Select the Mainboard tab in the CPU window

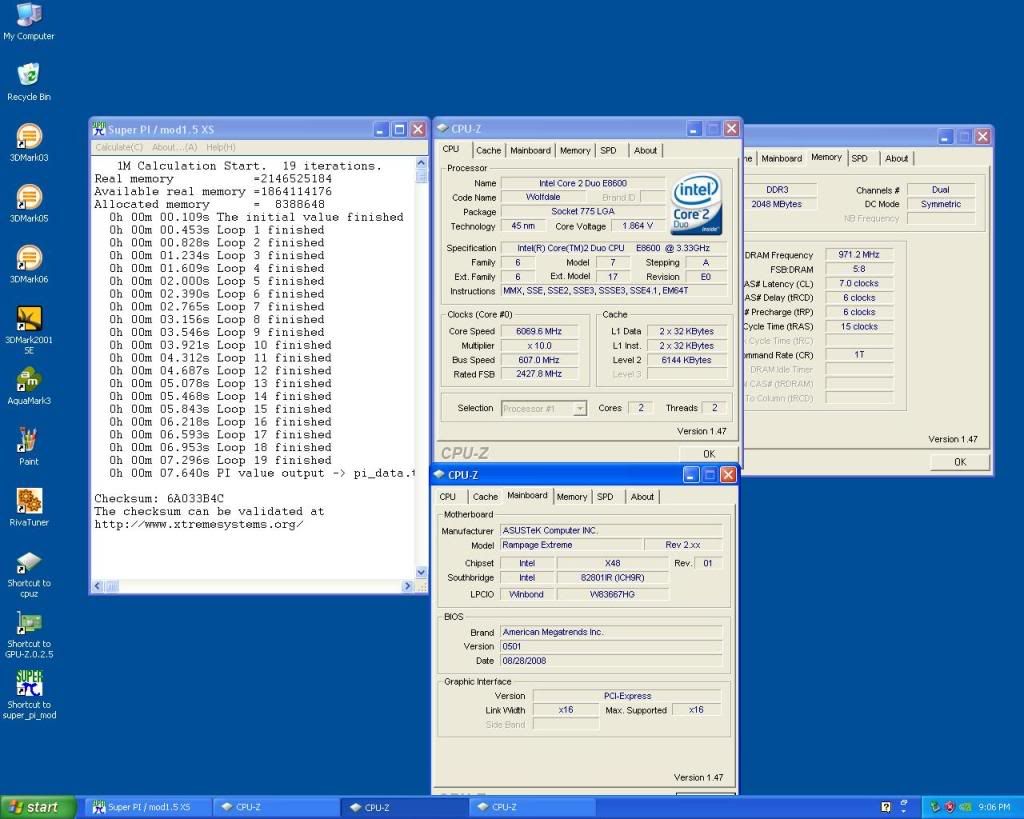click(530, 150)
